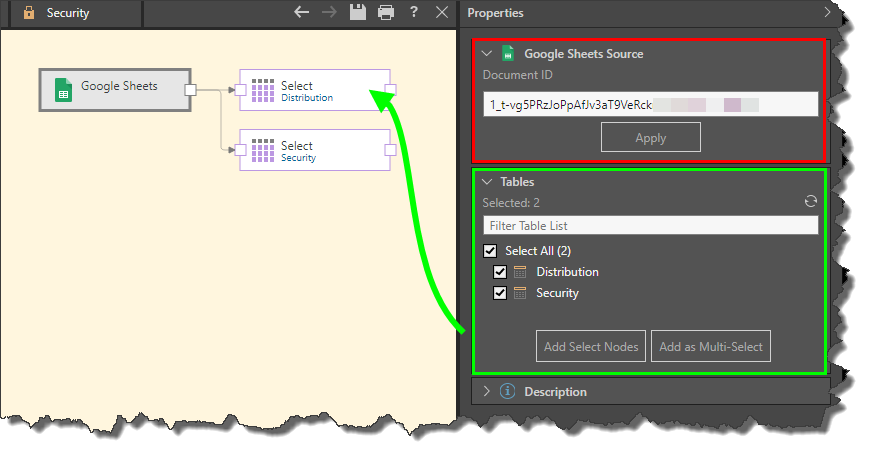Image resolution: width=871 pixels, height=456 pixels.
Task: Uncheck the Distribution table checkbox
Action: (x=500, y=272)
